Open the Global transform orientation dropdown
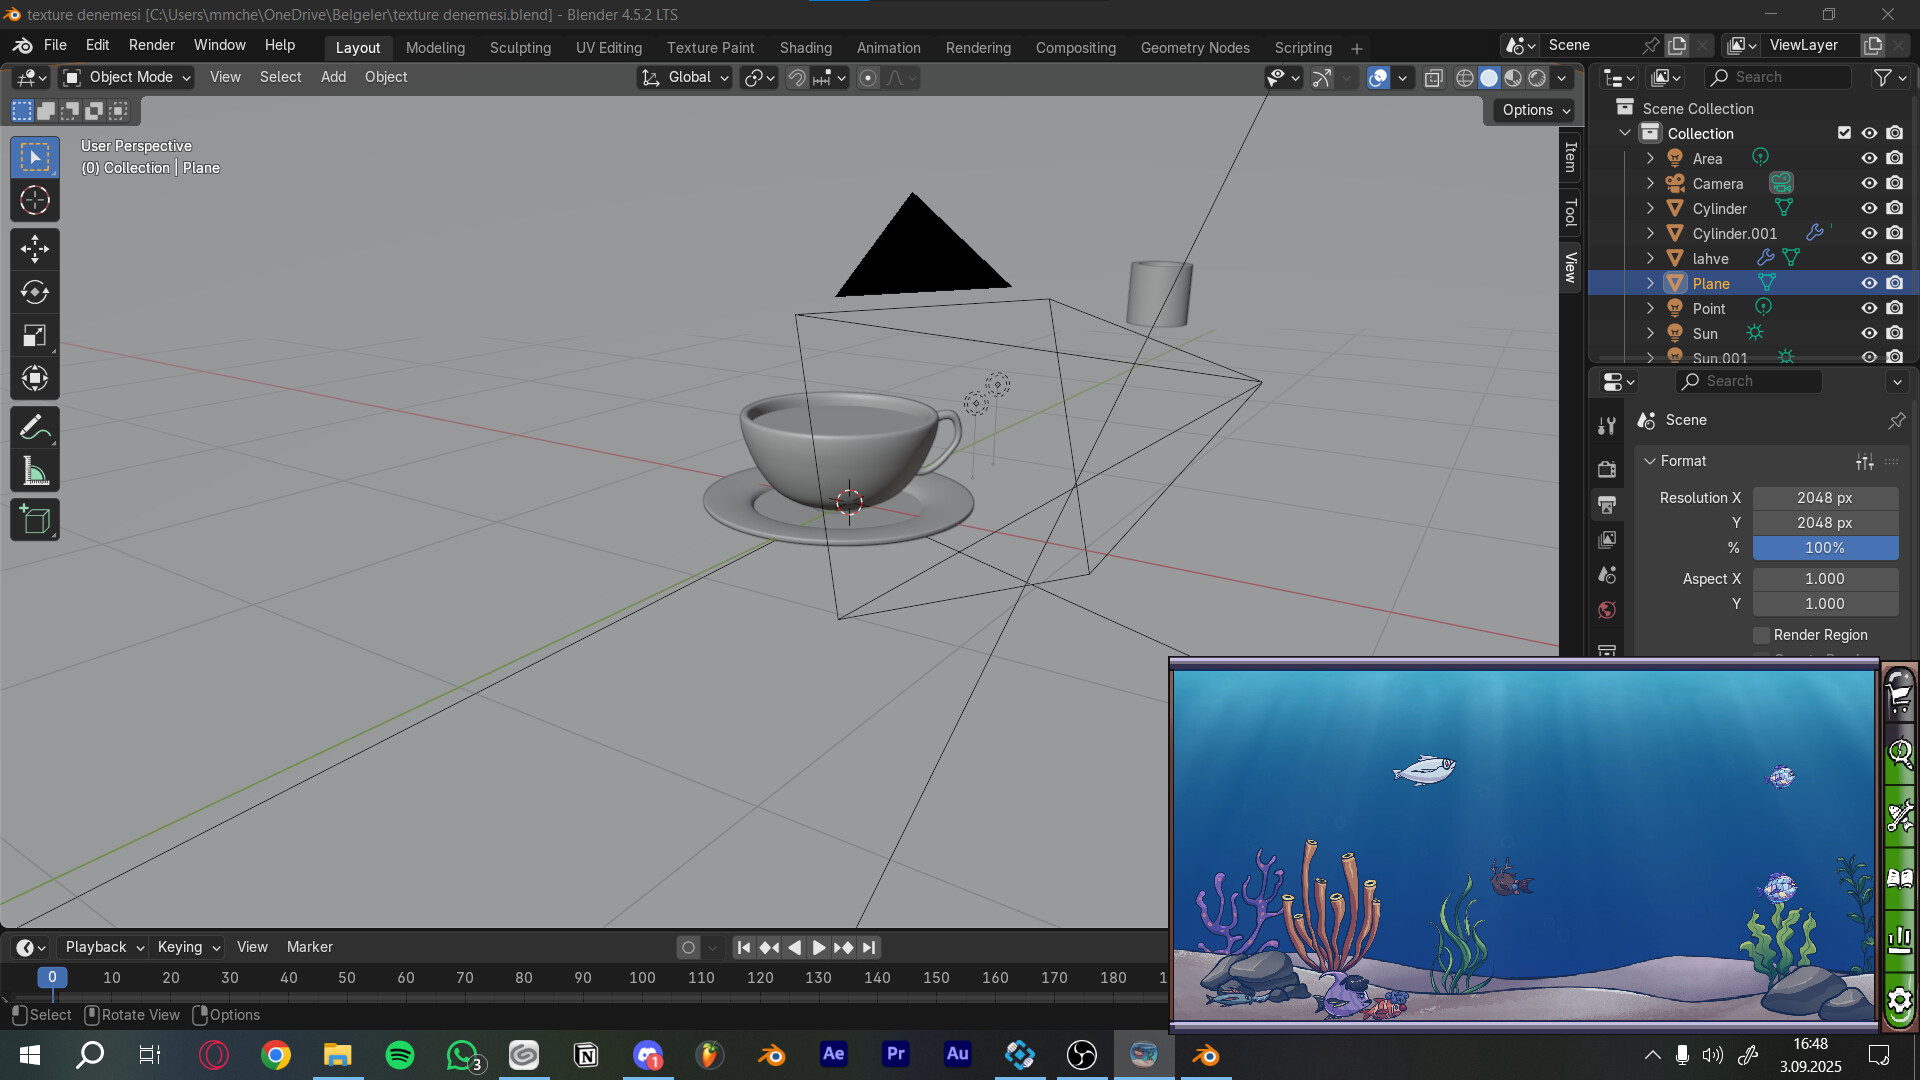The image size is (1920, 1080). [684, 77]
